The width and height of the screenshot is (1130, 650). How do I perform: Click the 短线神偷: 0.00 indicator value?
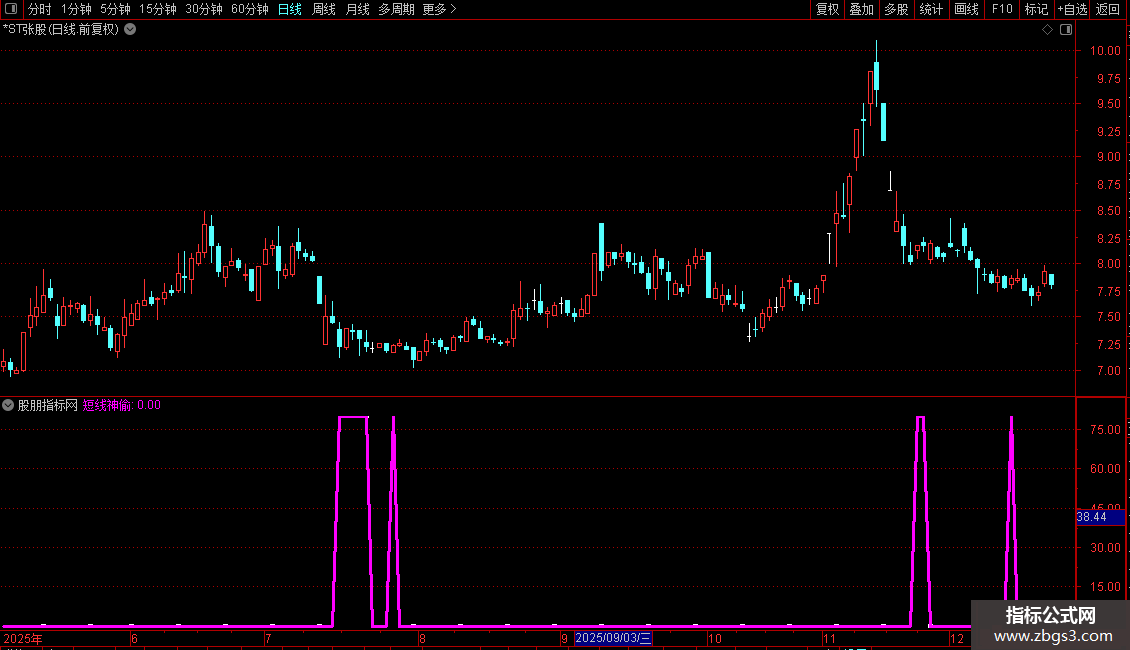pyautogui.click(x=122, y=406)
